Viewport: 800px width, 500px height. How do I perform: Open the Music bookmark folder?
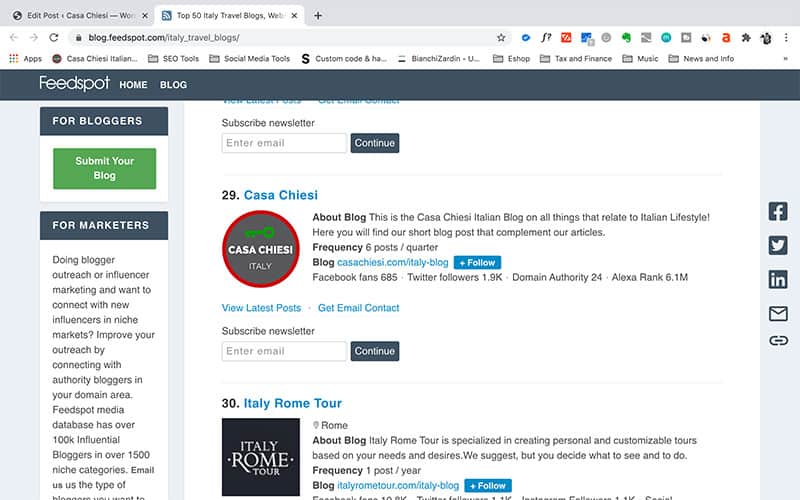tap(640, 59)
